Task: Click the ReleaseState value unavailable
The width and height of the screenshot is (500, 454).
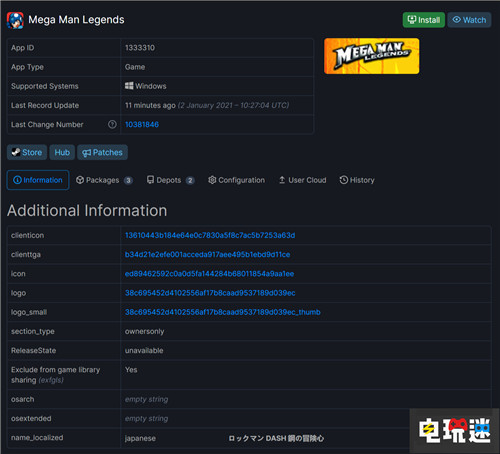Action: pos(144,351)
